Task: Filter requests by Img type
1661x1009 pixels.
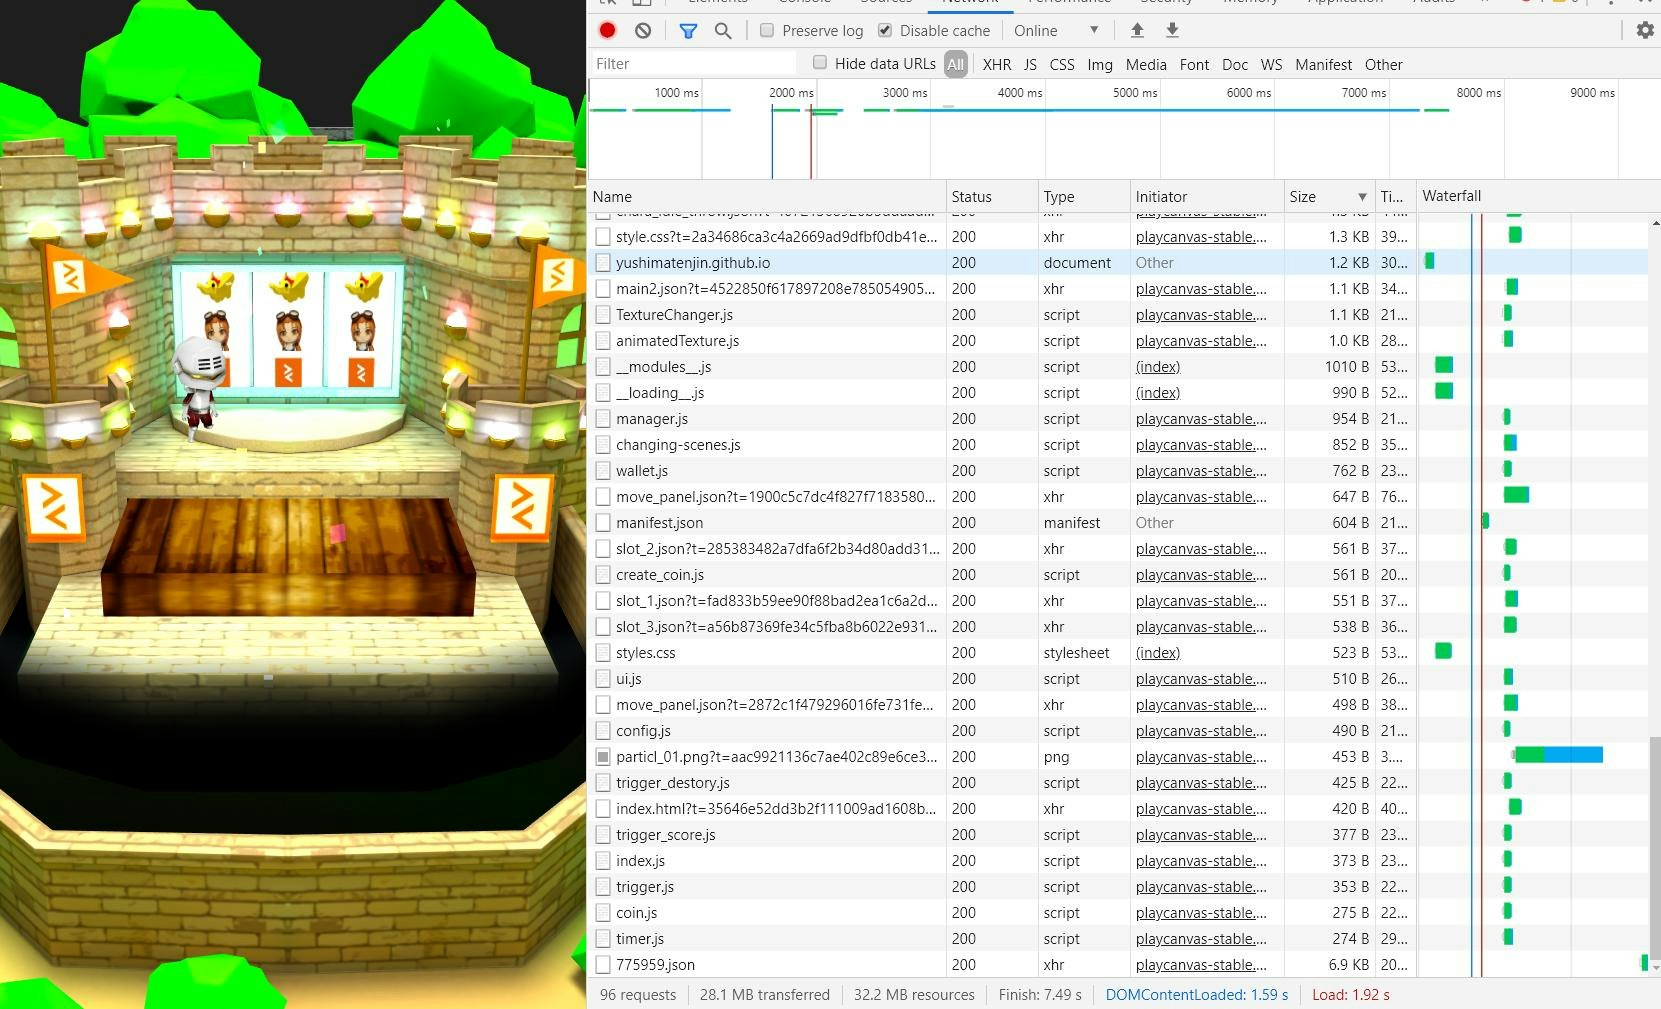Action: coord(1100,64)
